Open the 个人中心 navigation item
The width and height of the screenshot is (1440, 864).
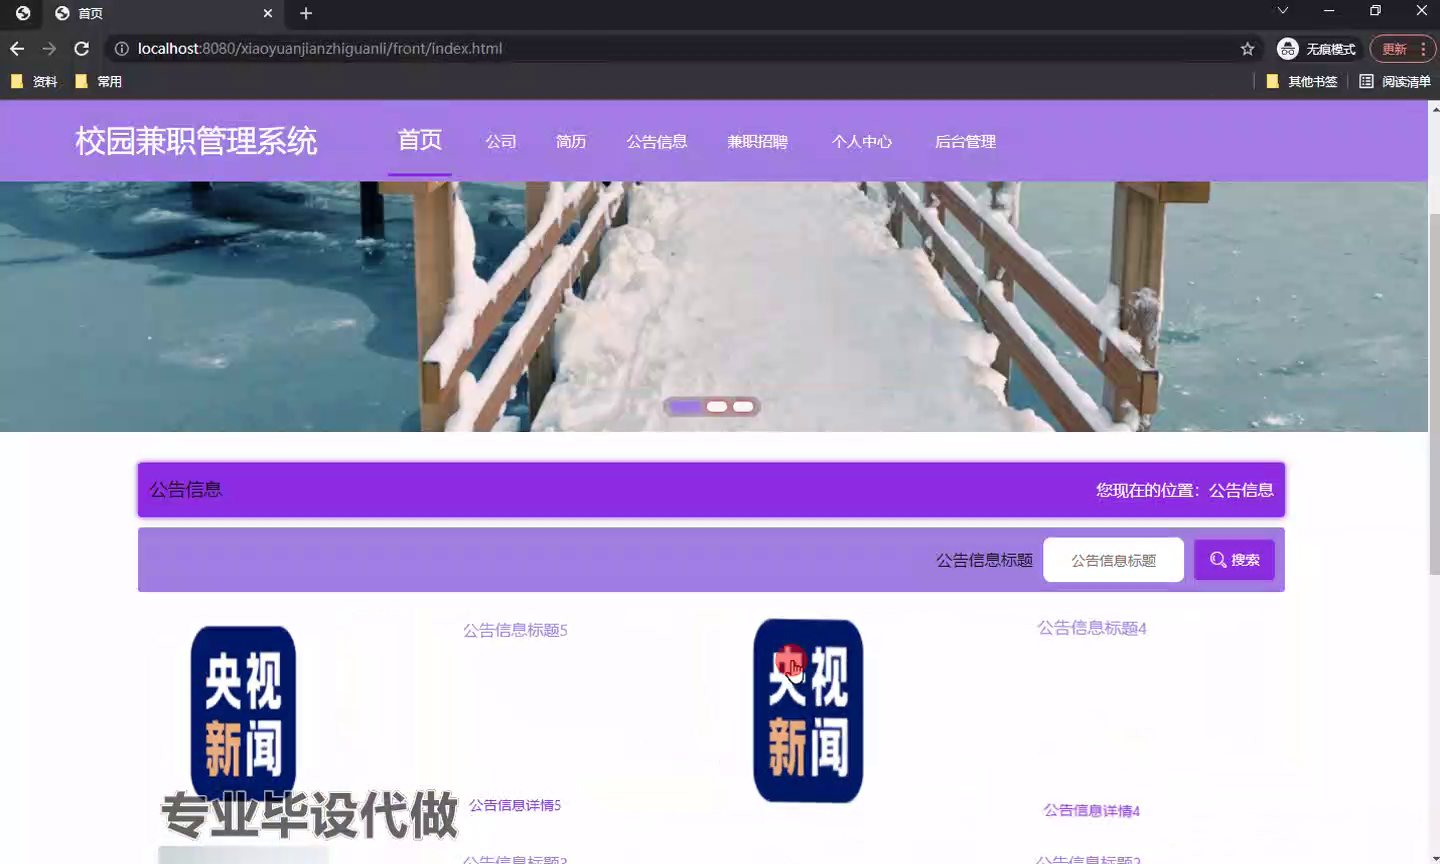(x=862, y=141)
